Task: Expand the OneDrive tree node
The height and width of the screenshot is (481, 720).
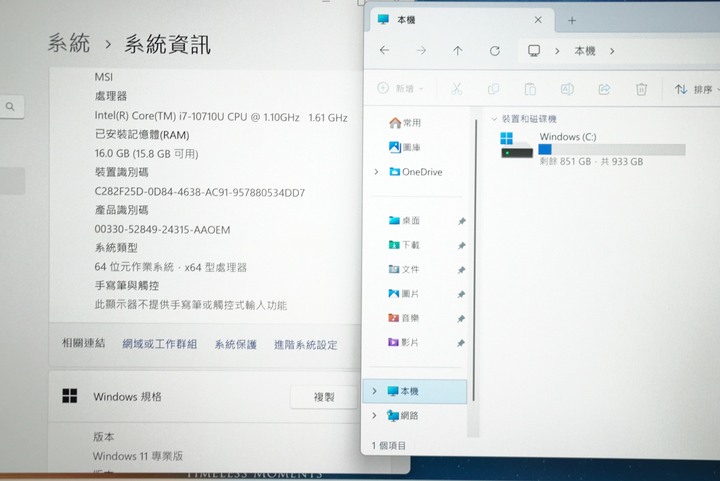Action: [377, 172]
